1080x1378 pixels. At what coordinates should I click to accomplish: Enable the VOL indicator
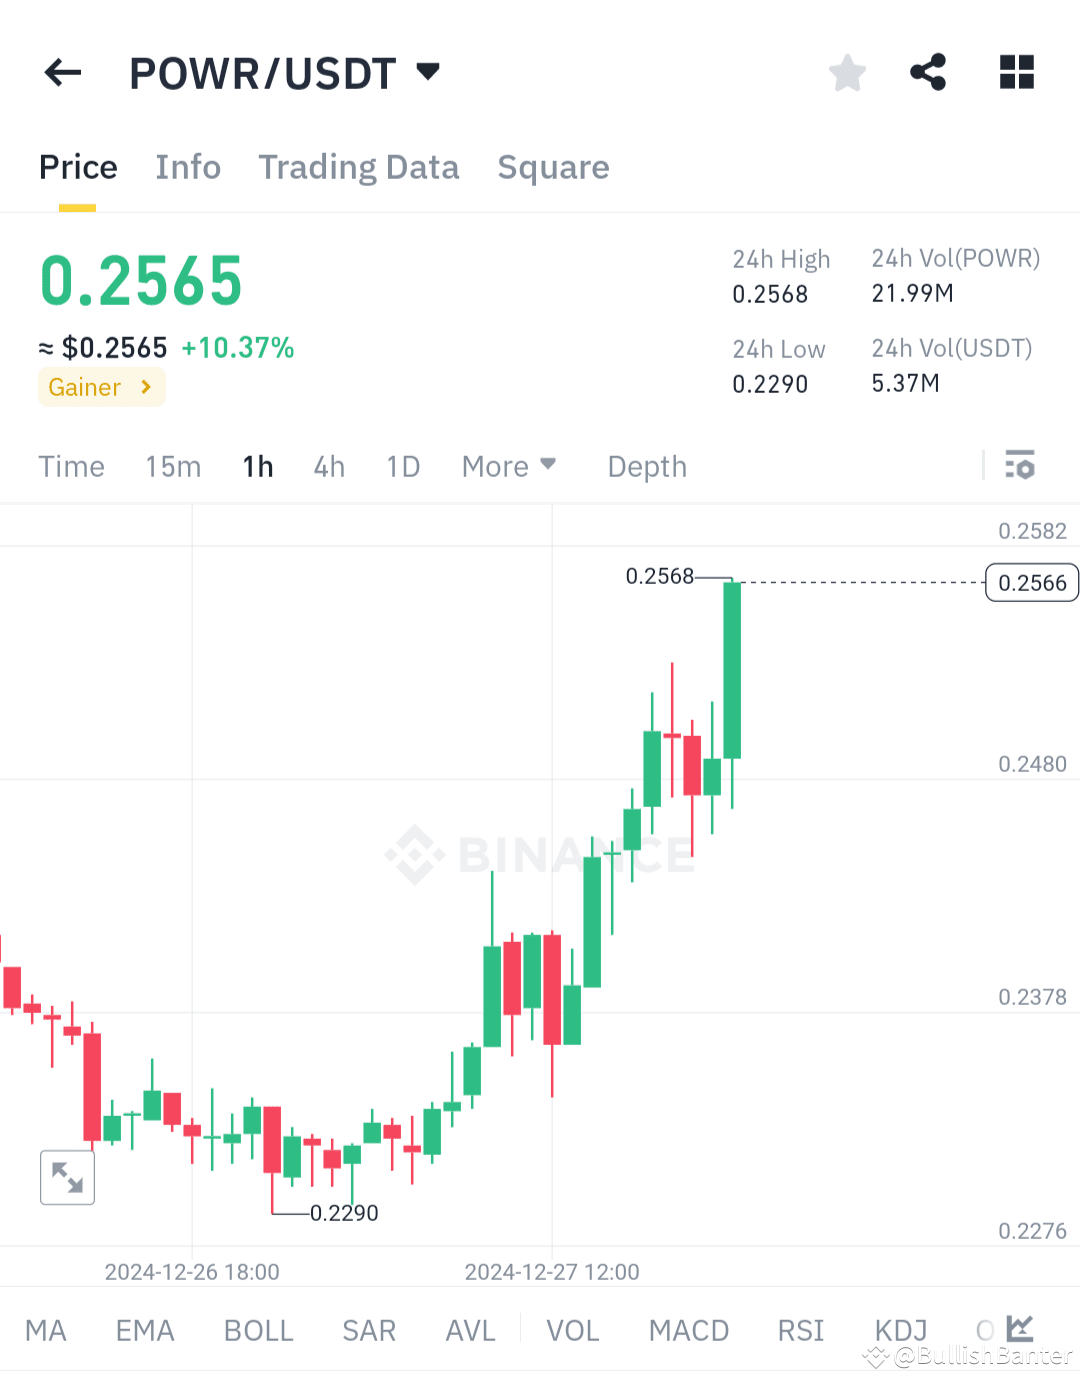pos(572,1330)
